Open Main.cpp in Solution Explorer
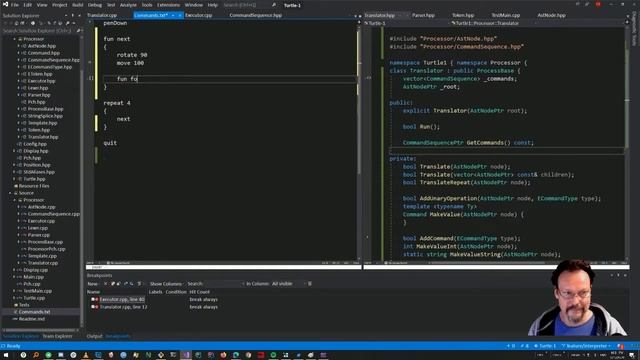 [x=33, y=277]
